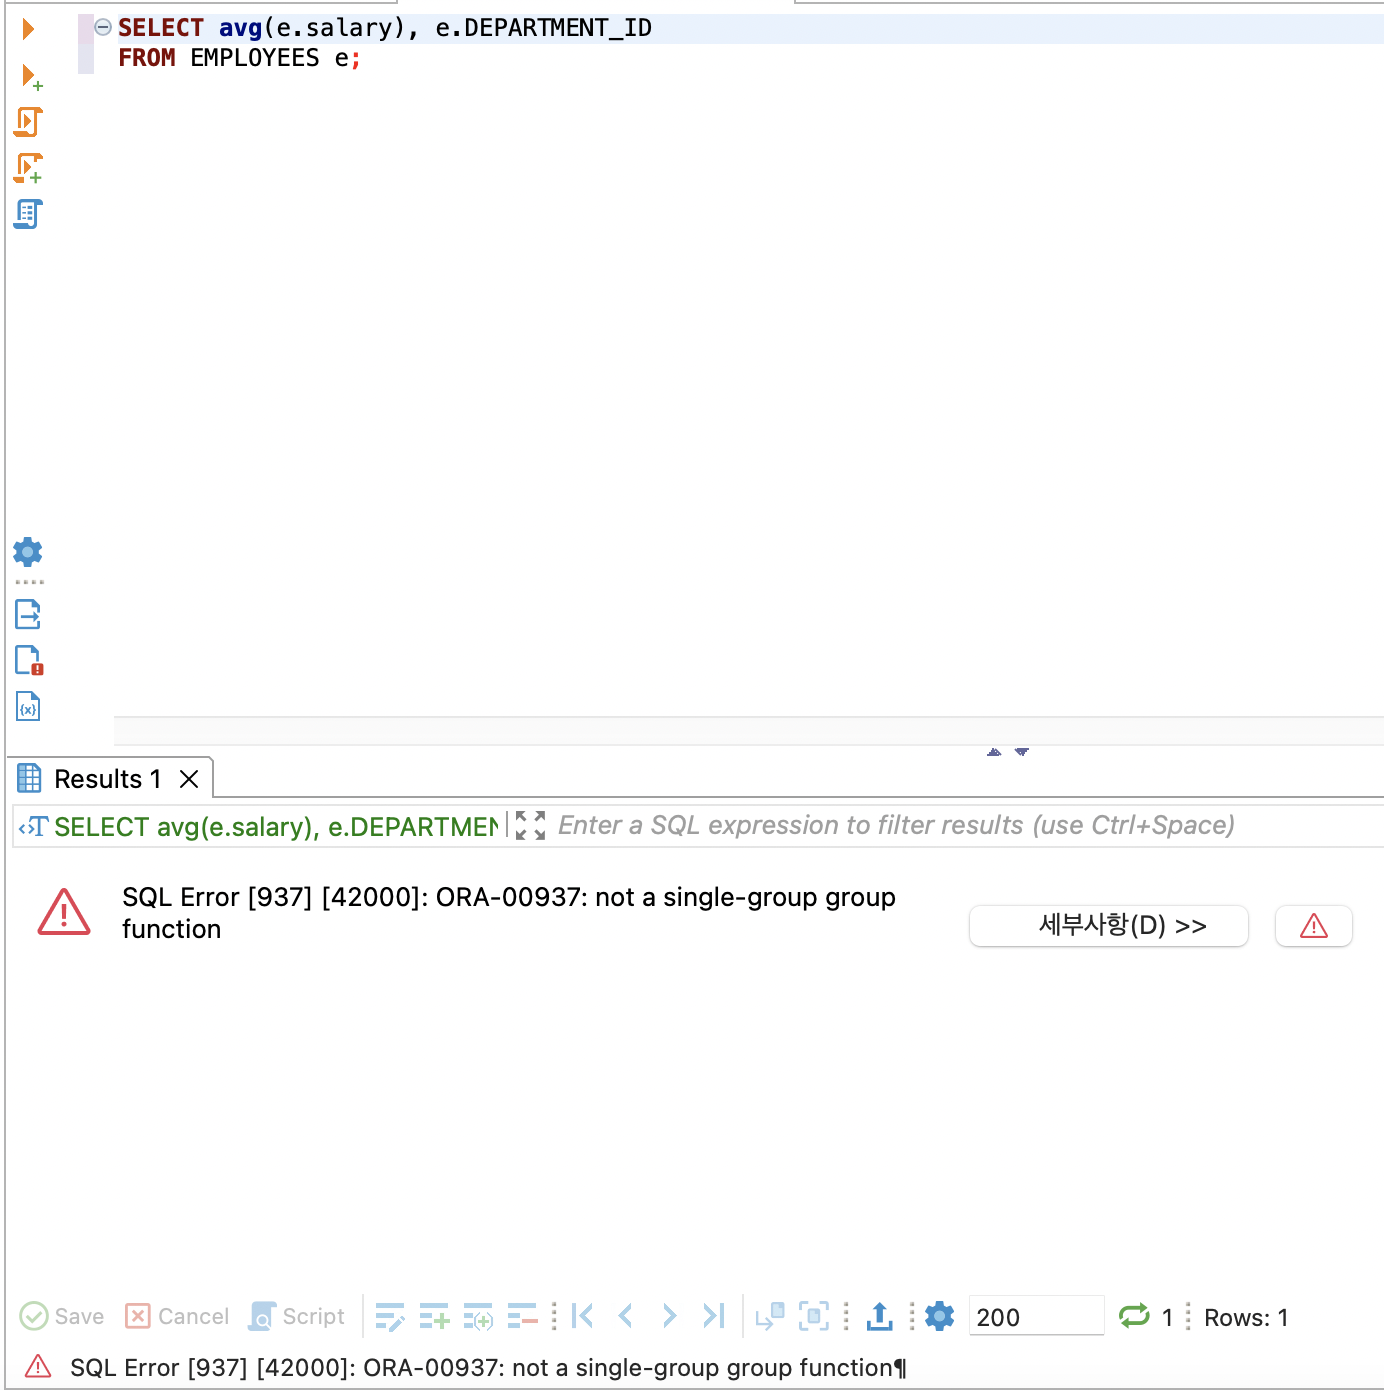Run the Execute SQL statement arrow
Image resolution: width=1384 pixels, height=1390 pixels.
28,29
